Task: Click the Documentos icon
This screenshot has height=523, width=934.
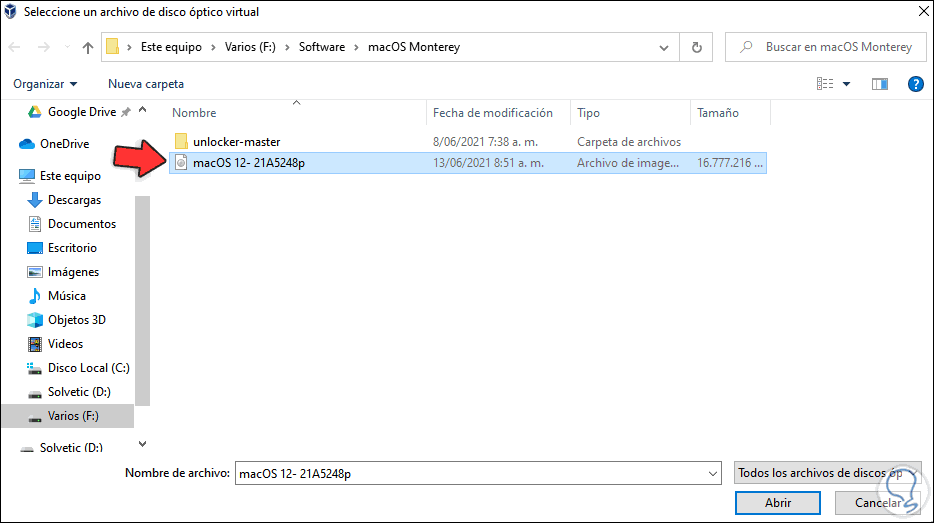Action: (35, 224)
